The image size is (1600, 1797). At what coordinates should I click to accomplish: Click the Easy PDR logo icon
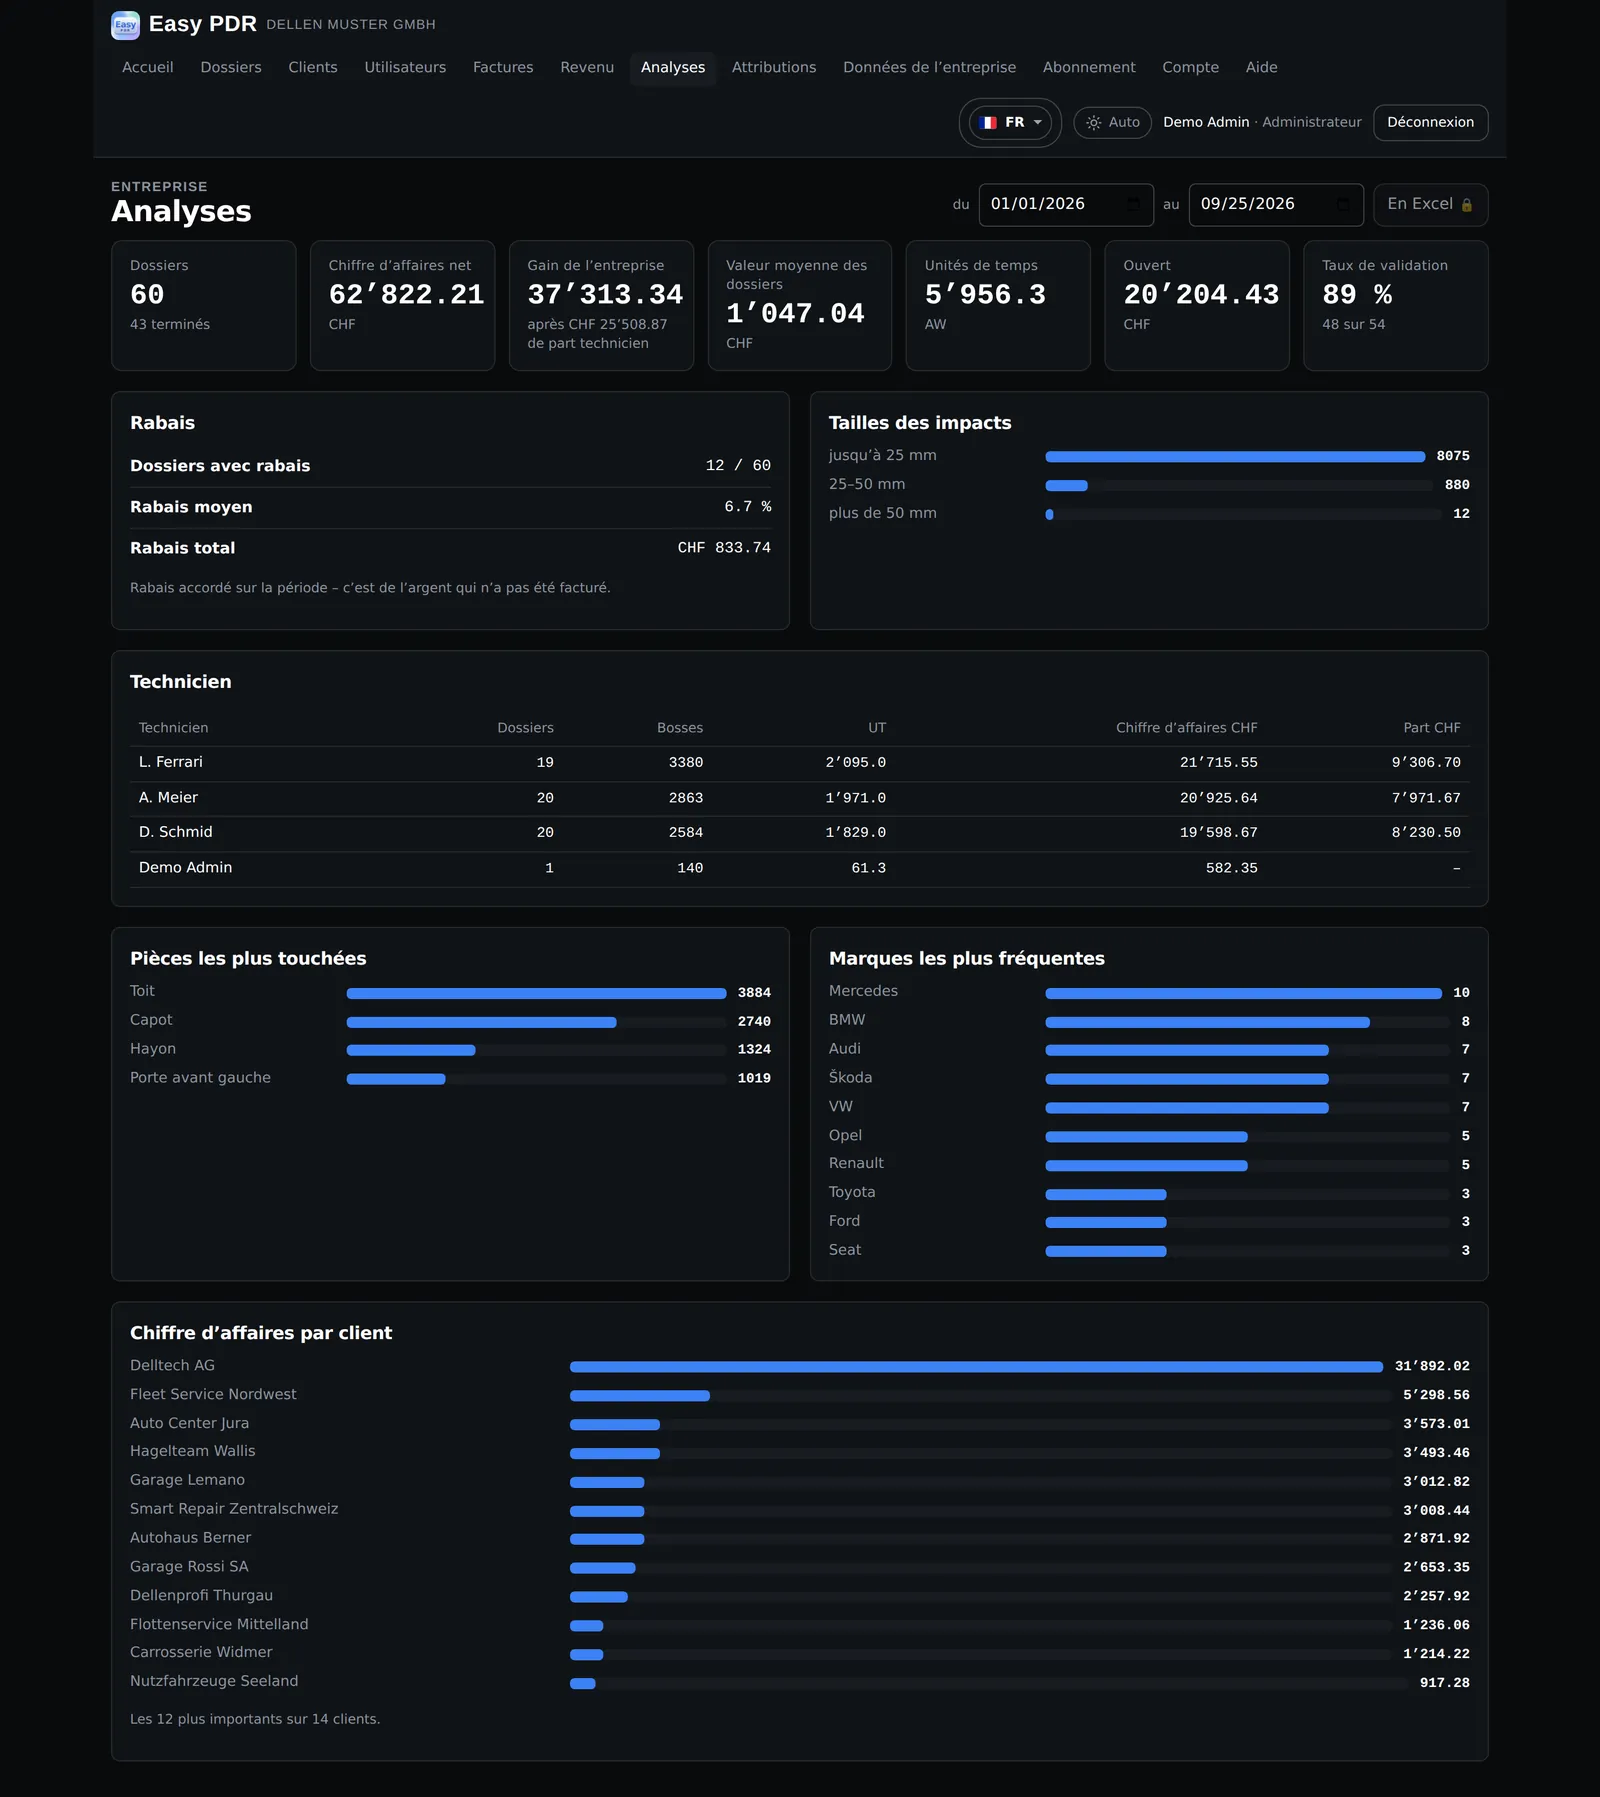[125, 25]
